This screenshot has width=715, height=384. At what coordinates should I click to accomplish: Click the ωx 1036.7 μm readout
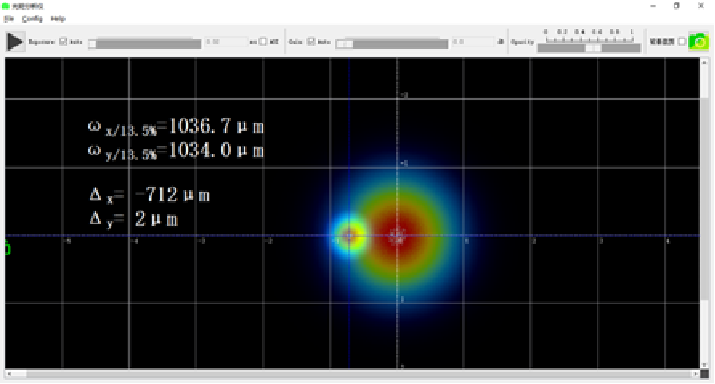click(176, 127)
